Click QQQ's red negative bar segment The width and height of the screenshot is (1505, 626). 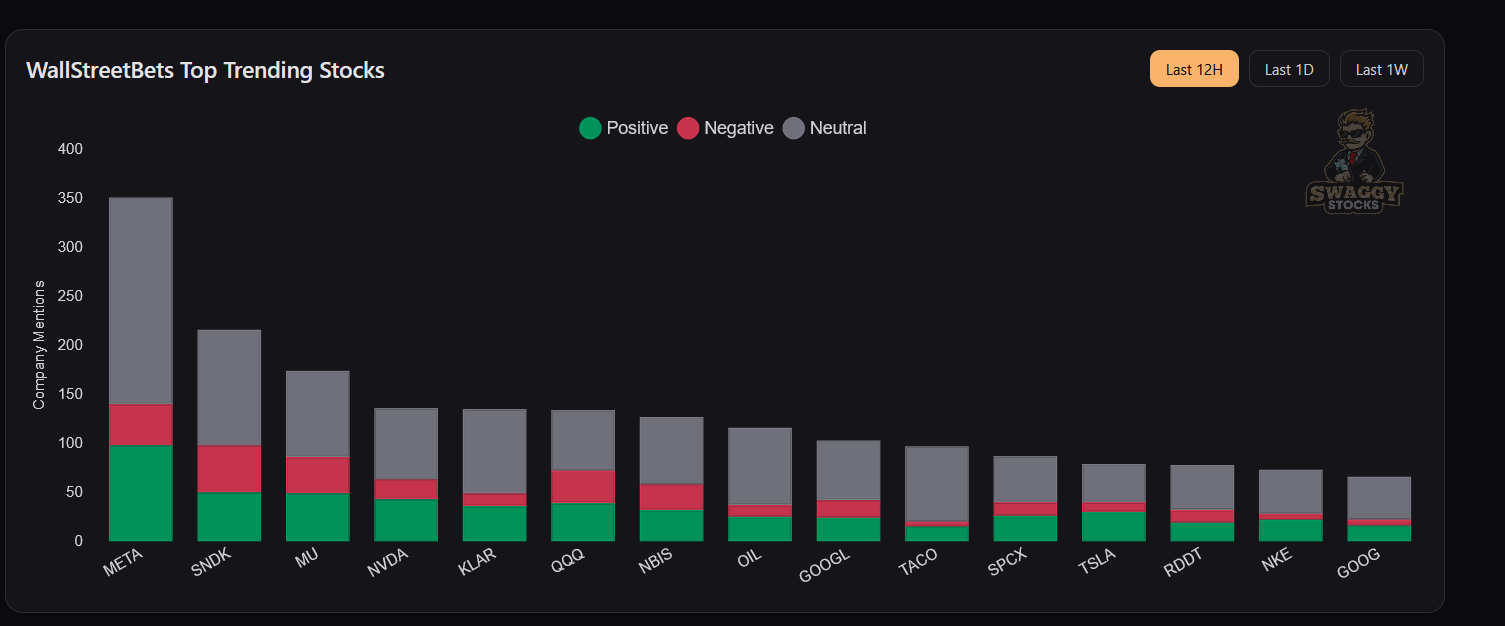coord(583,487)
